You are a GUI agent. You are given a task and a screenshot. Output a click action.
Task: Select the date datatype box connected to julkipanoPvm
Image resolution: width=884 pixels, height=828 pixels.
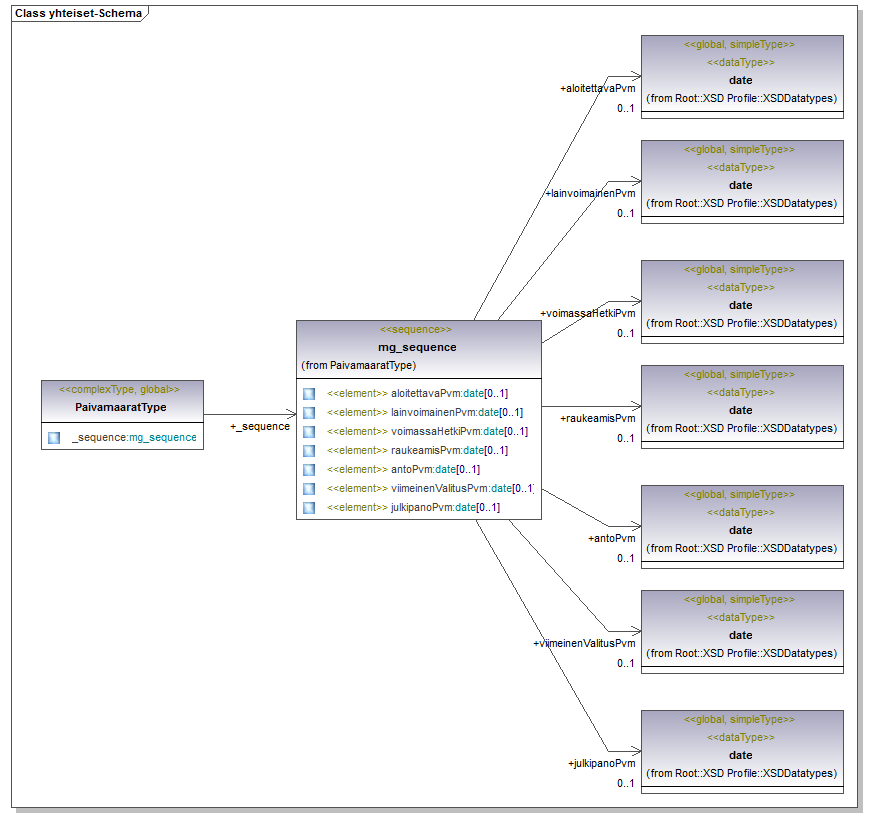pos(741,755)
